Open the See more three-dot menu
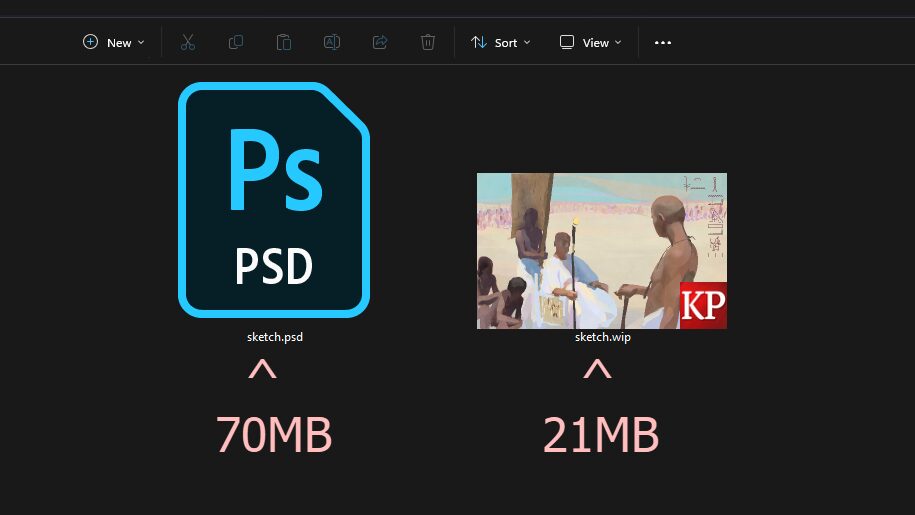This screenshot has width=915, height=515. point(663,43)
